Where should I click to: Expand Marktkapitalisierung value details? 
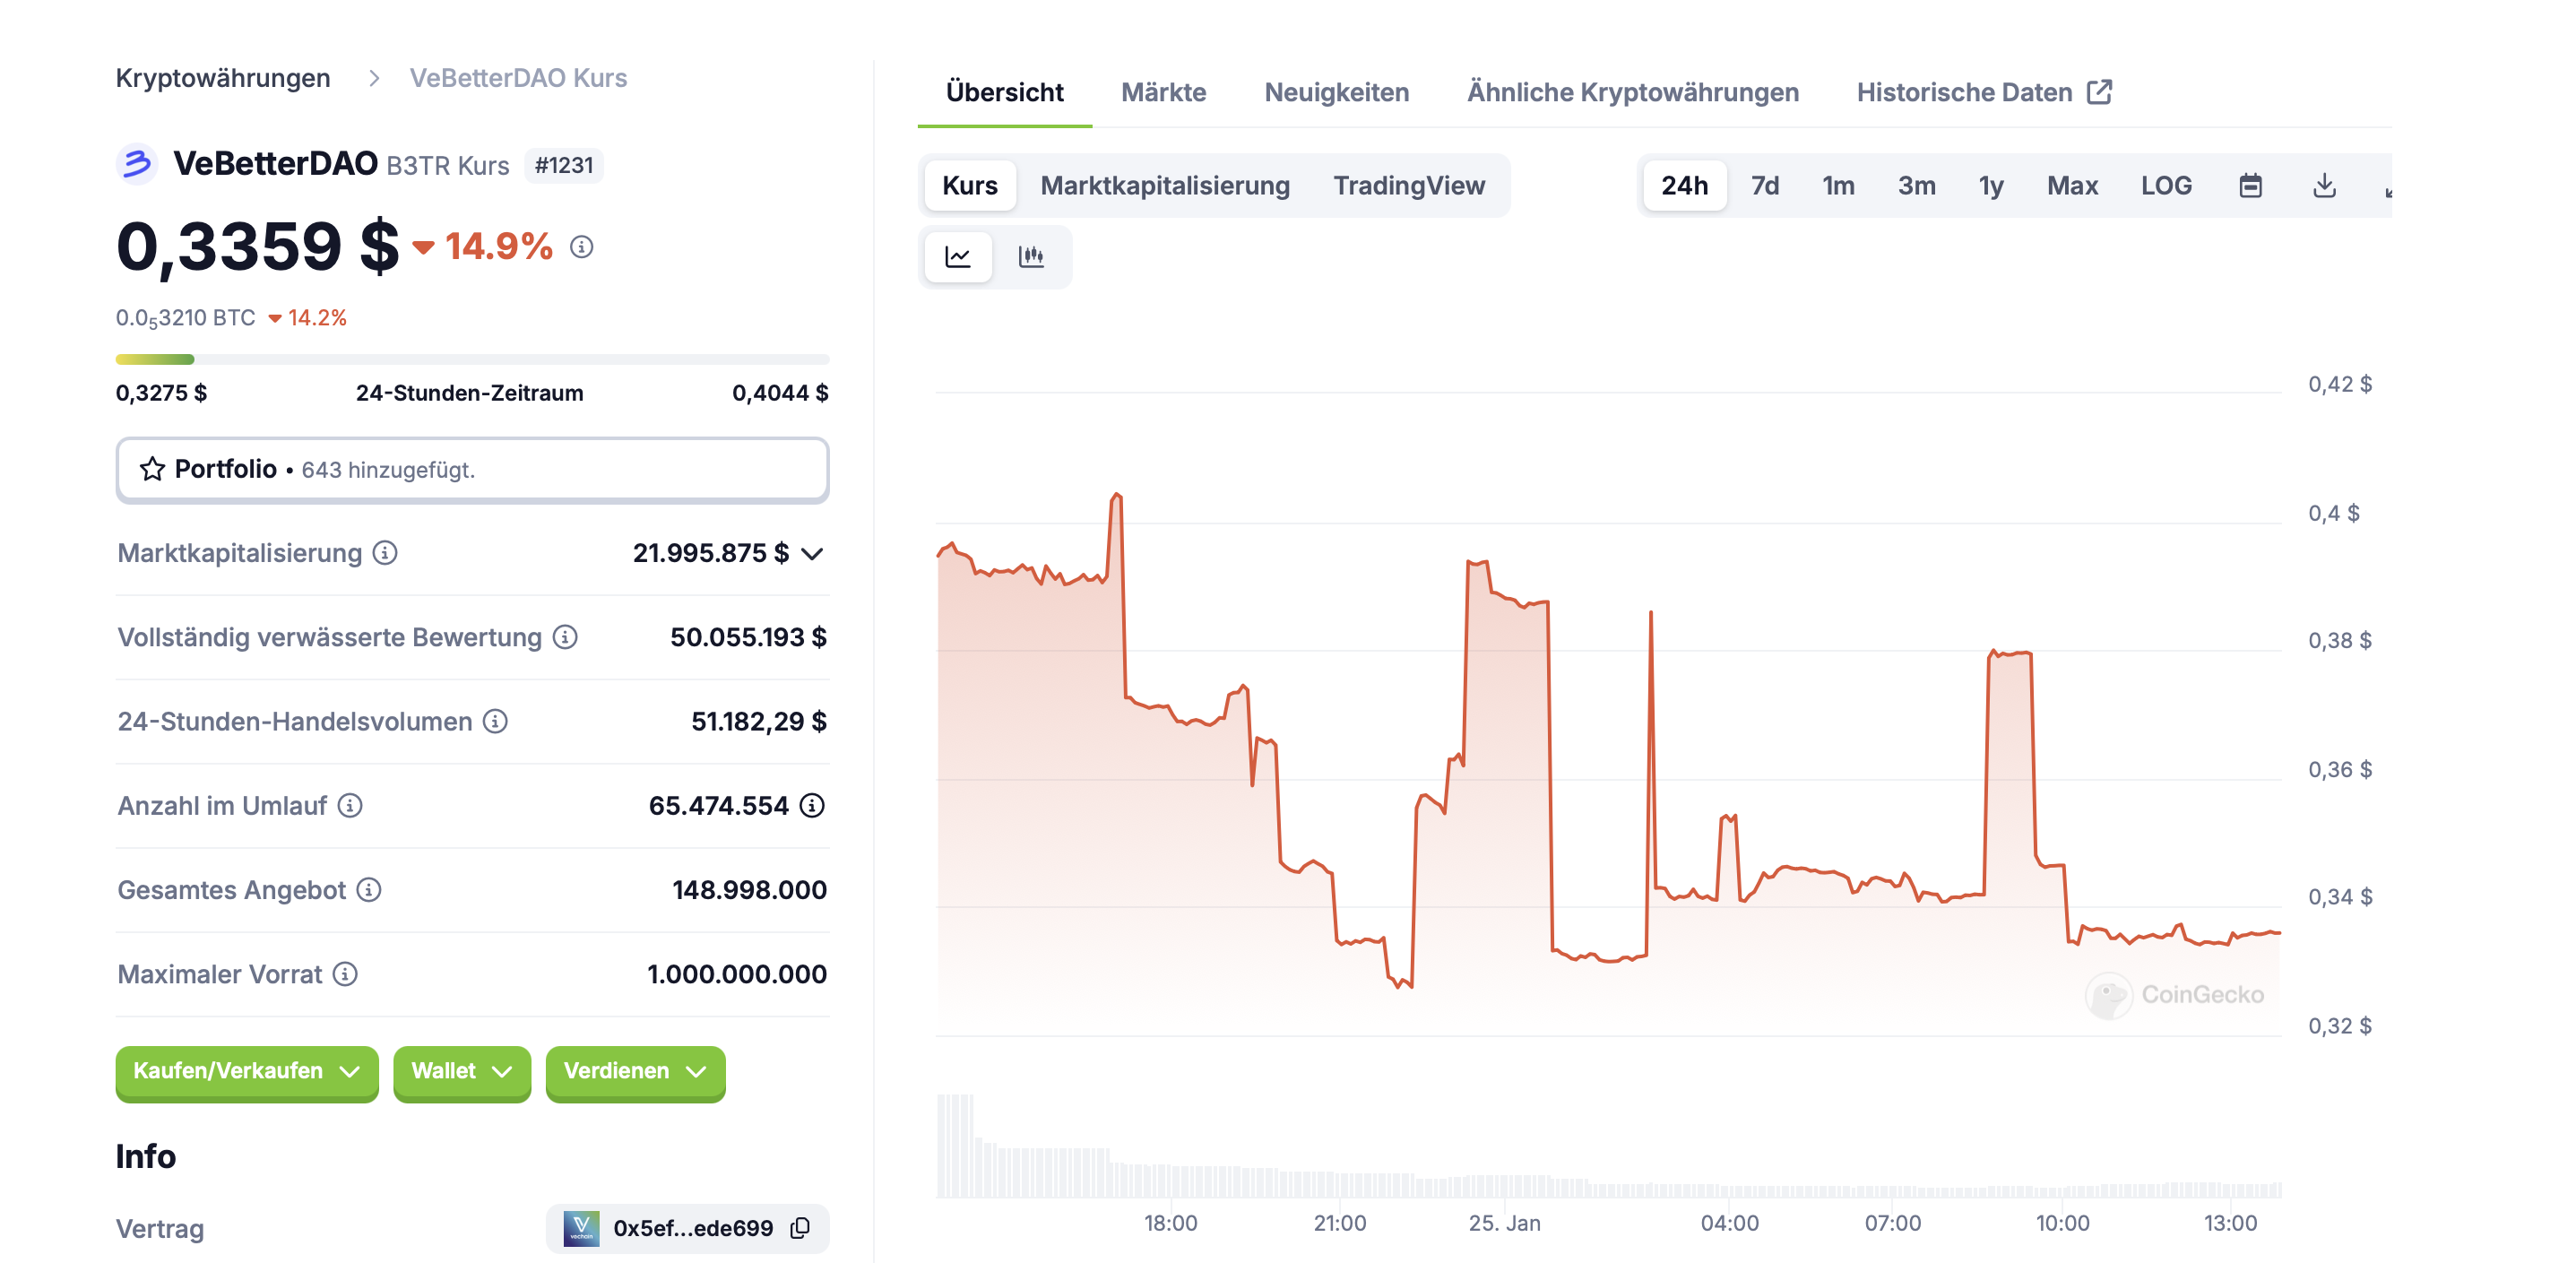coord(812,553)
